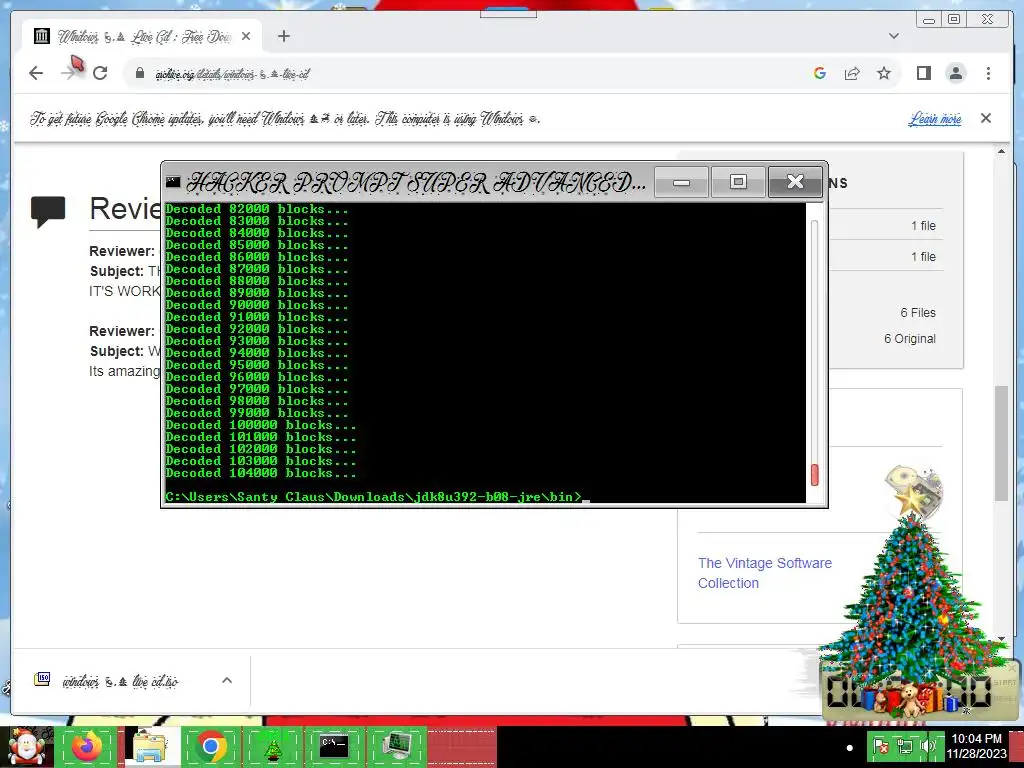Screen dimensions: 1024x768
Task: Close the Windows Live CD tab
Action: (x=246, y=36)
